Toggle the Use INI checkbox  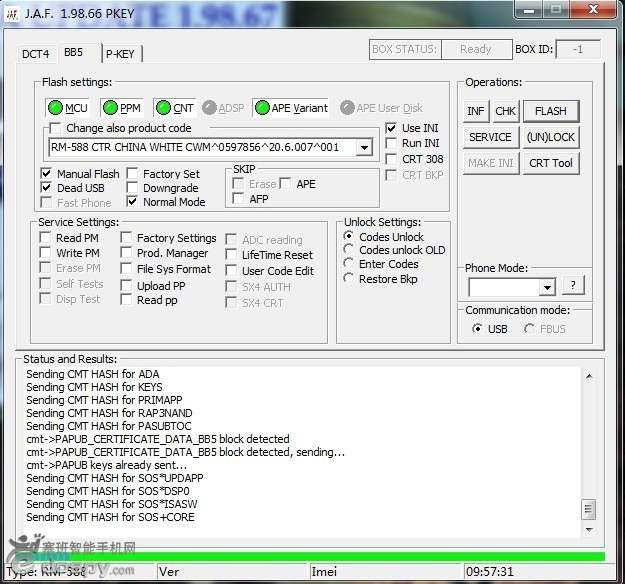click(391, 128)
